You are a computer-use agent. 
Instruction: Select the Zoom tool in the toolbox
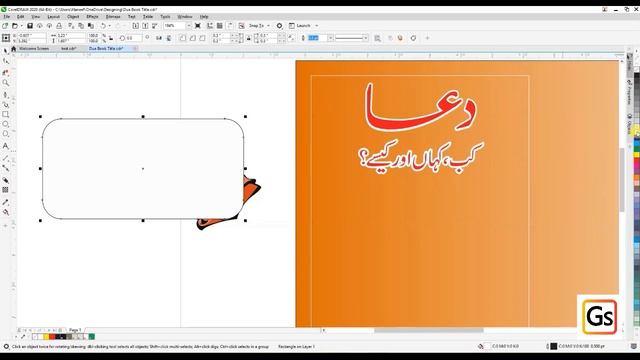coord(6,83)
